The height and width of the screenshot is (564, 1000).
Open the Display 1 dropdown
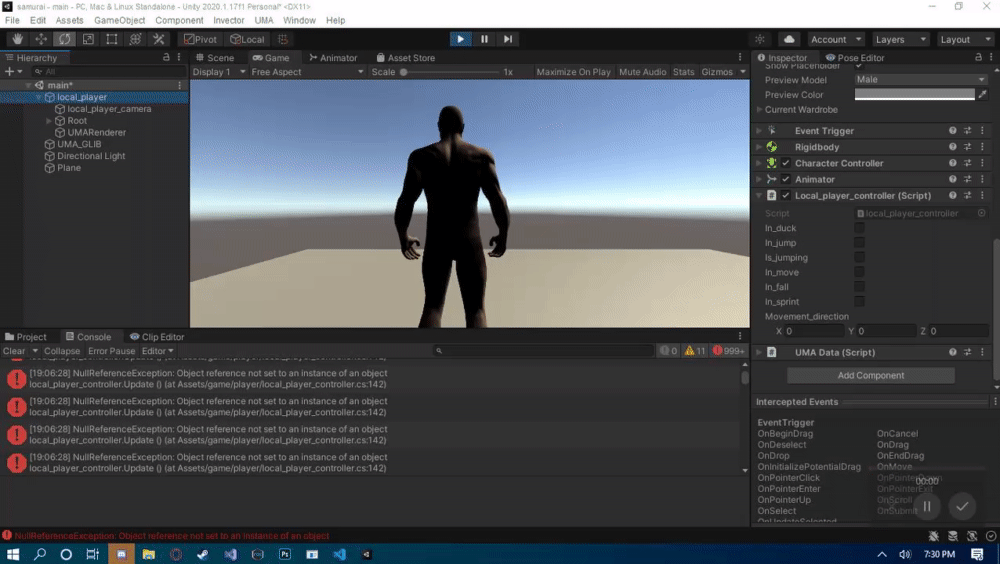[219, 72]
